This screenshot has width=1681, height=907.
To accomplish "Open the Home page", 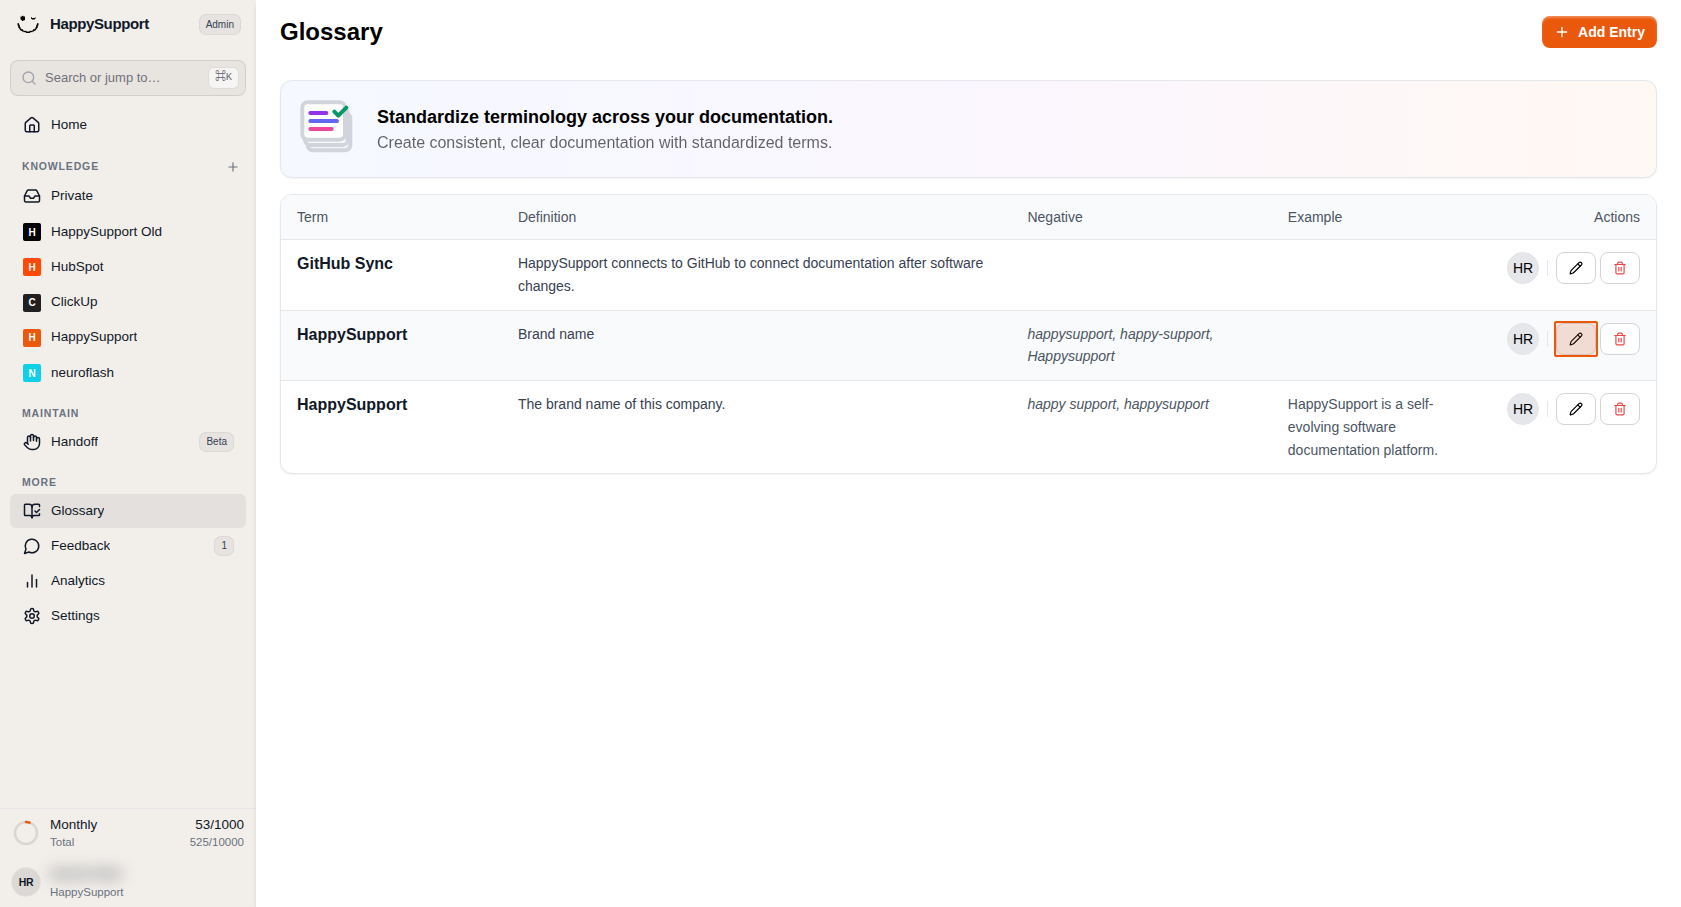I will (x=128, y=125).
